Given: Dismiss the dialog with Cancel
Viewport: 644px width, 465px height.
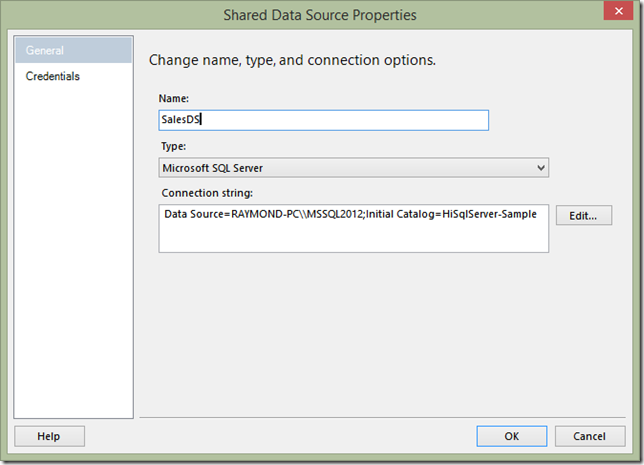Looking at the screenshot, I should (590, 436).
